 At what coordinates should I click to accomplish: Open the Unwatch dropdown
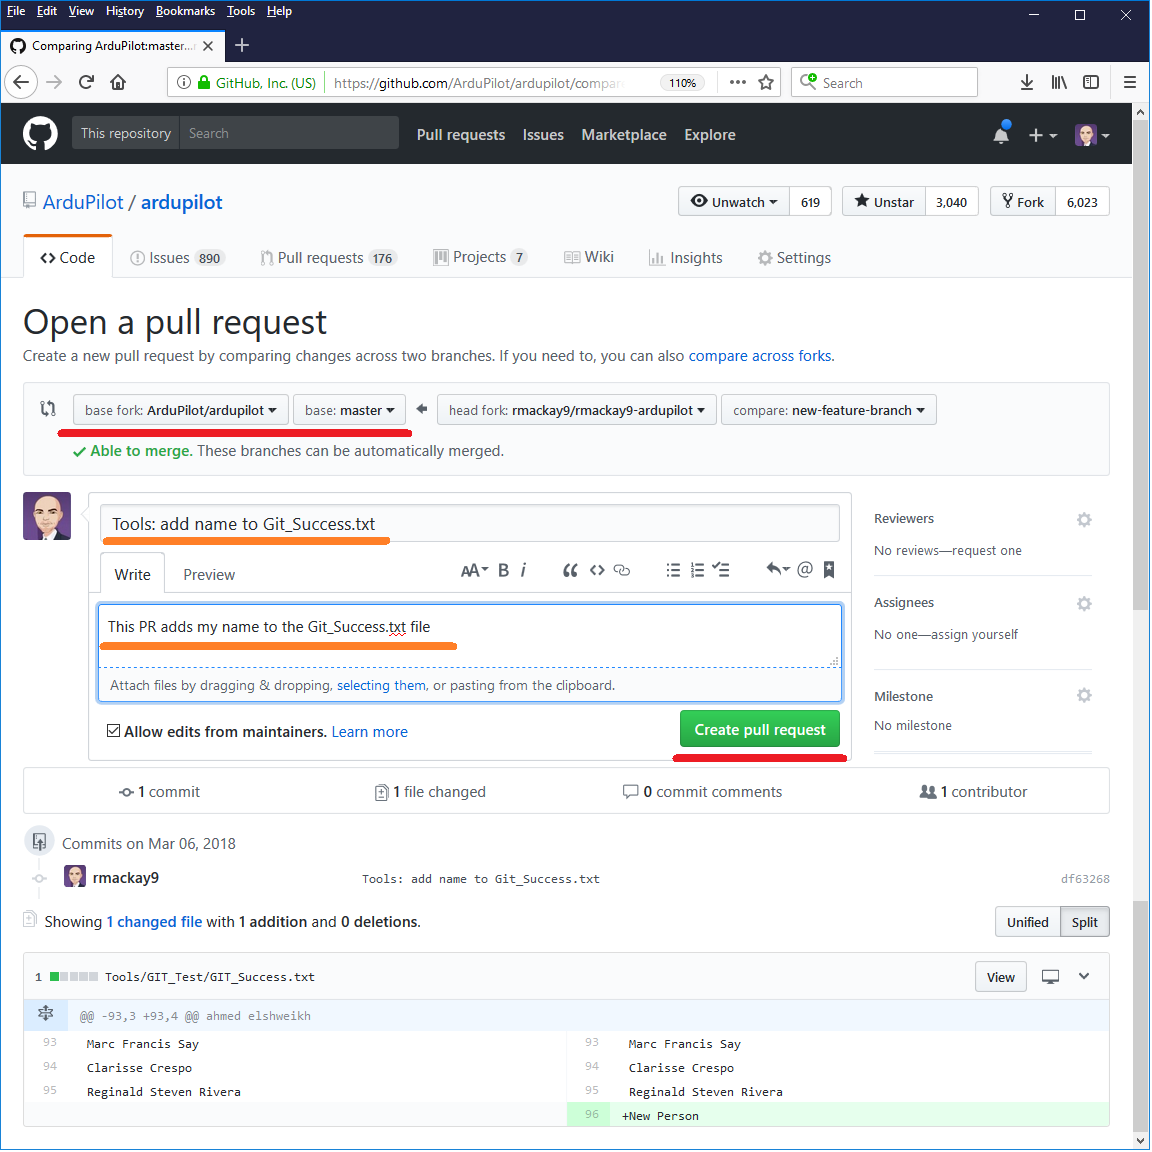734,202
